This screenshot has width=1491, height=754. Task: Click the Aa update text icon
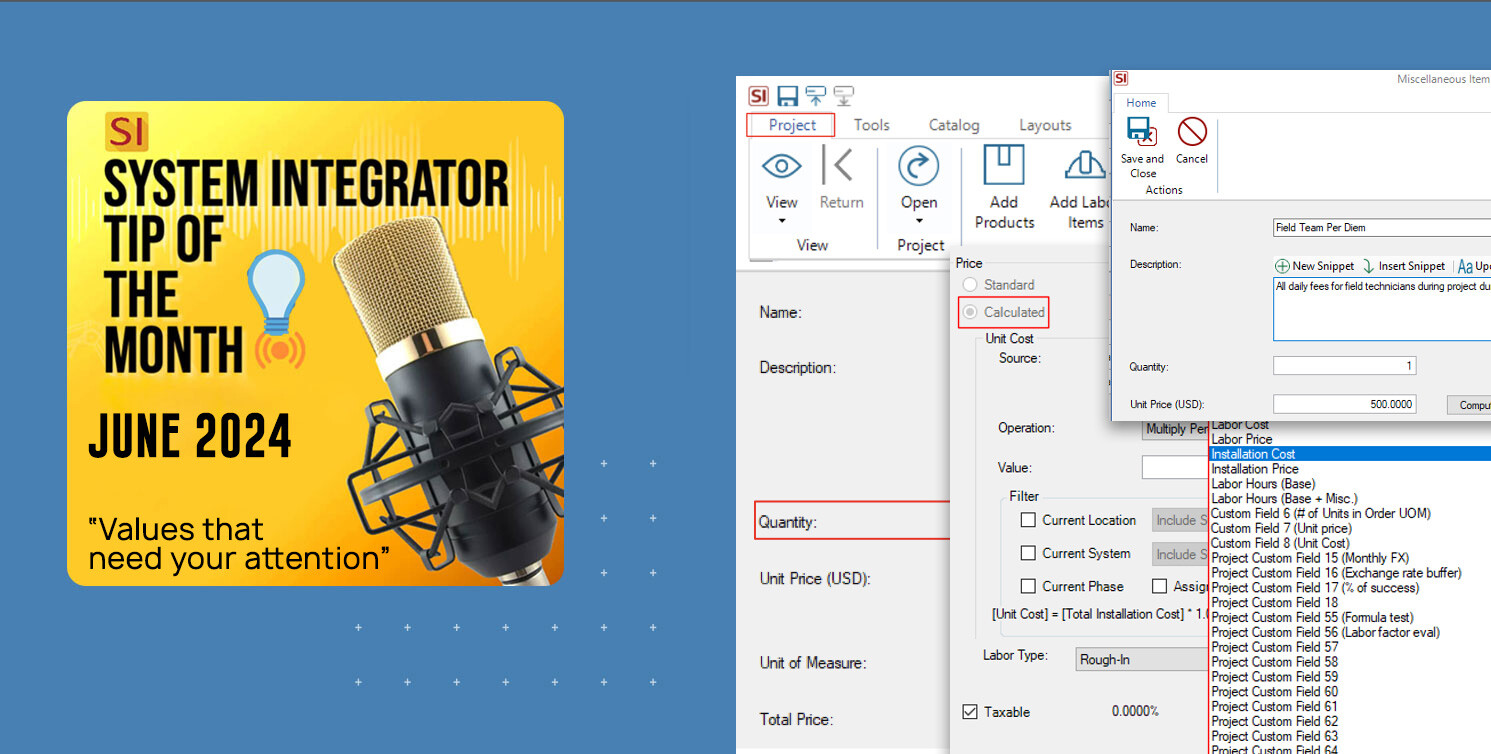click(x=1465, y=266)
